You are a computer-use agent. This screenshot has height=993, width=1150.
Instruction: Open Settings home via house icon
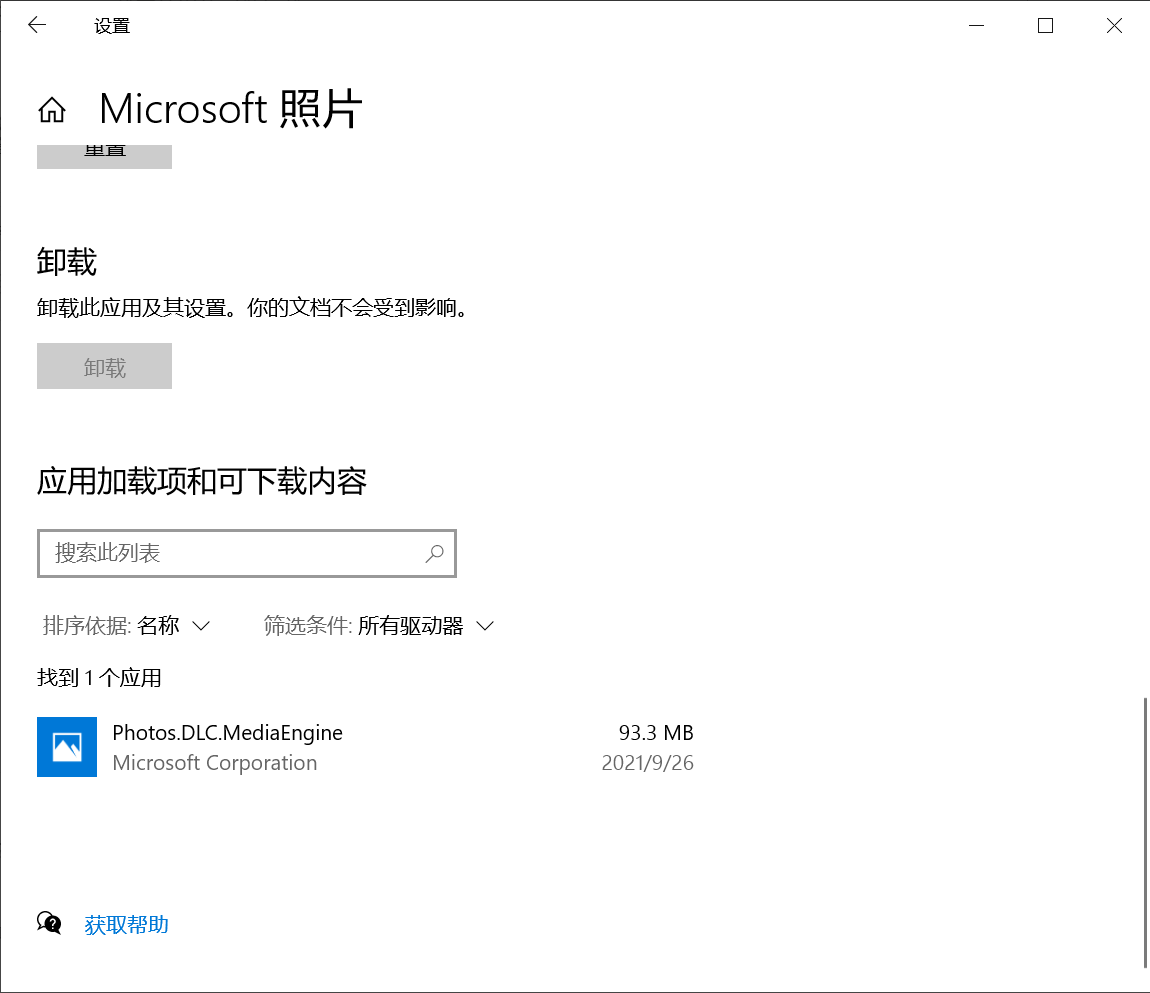click(52, 110)
